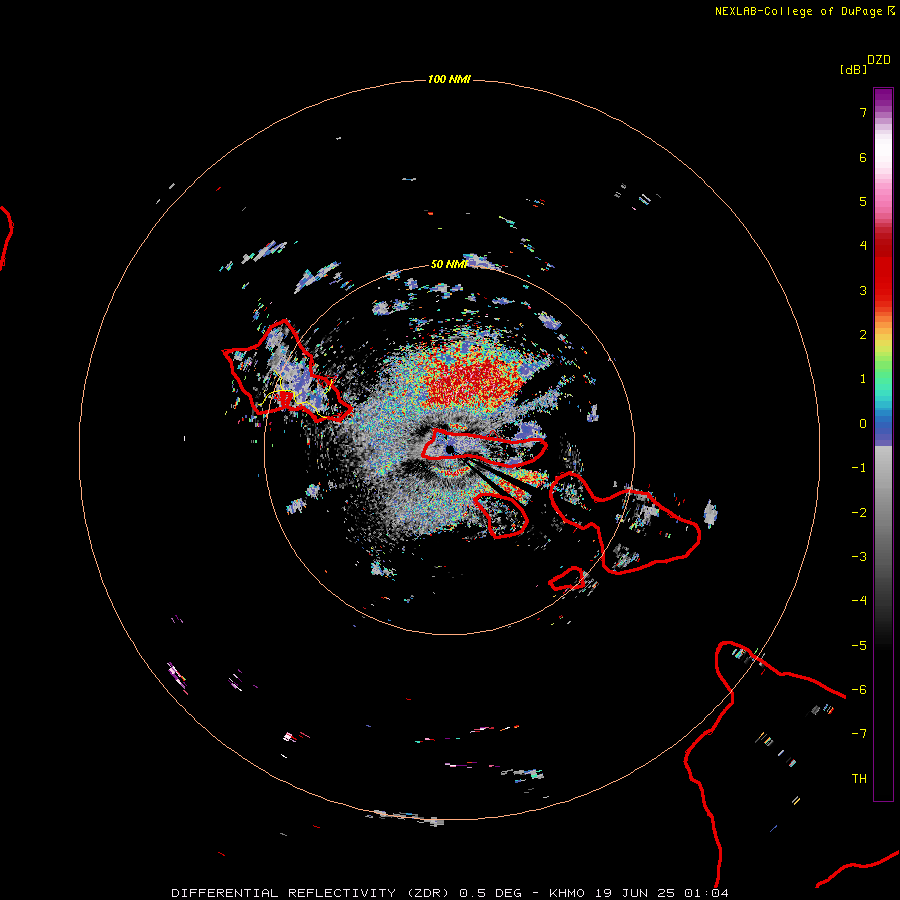This screenshot has height=900, width=900.
Task: Click the -2 value on the colorbar scale
Action: (859, 513)
